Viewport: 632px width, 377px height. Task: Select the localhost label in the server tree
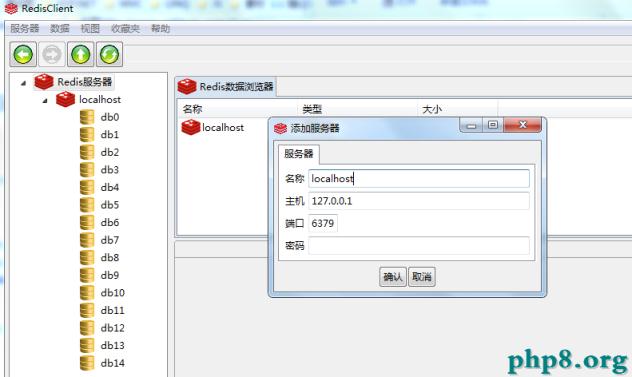[x=100, y=99]
